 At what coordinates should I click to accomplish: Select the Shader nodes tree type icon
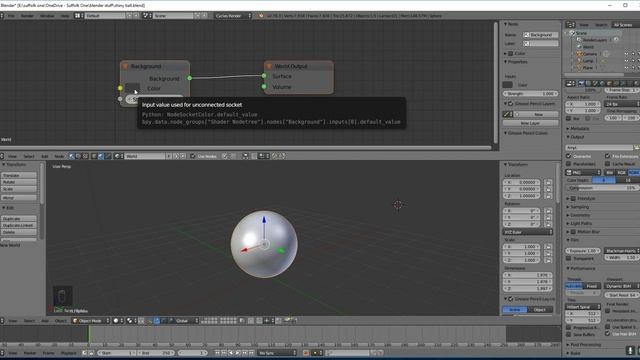pyautogui.click(x=72, y=156)
